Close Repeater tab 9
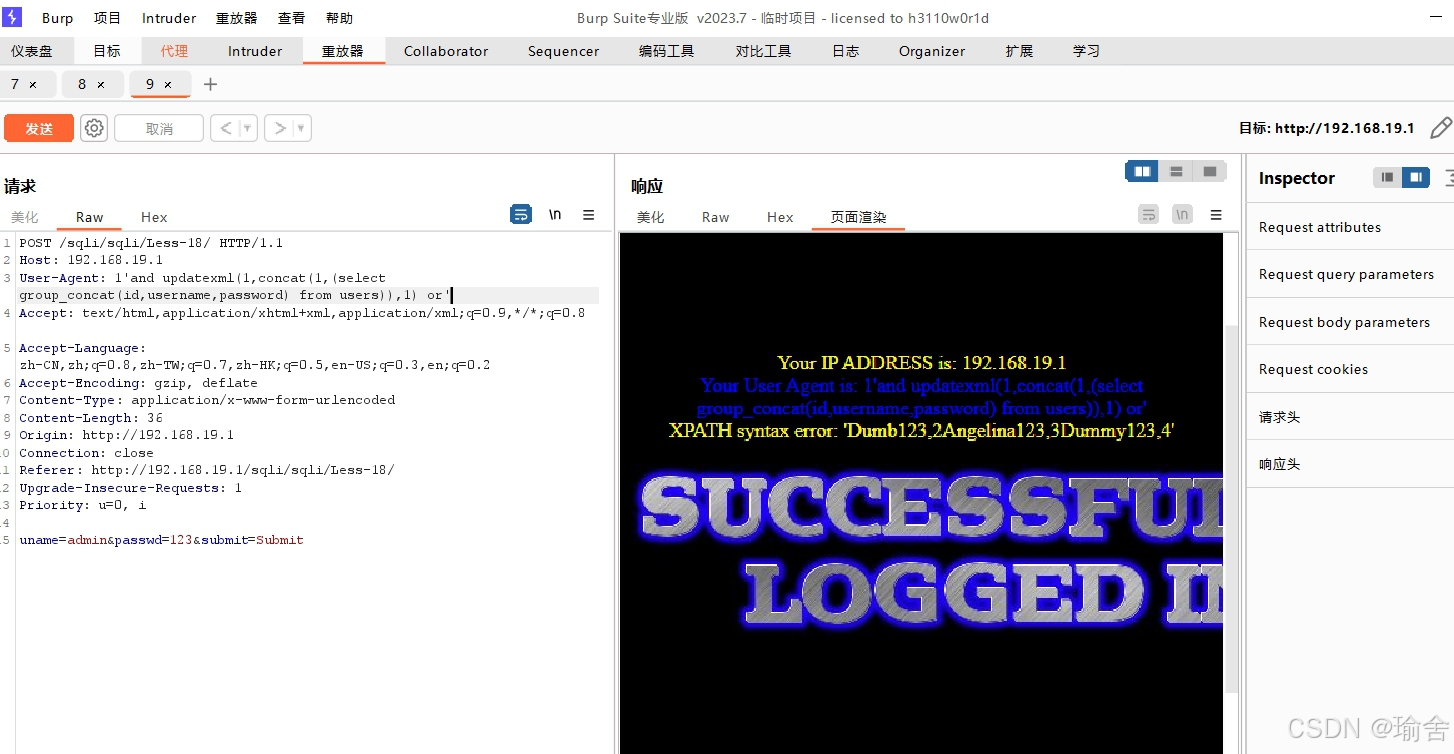 point(168,85)
